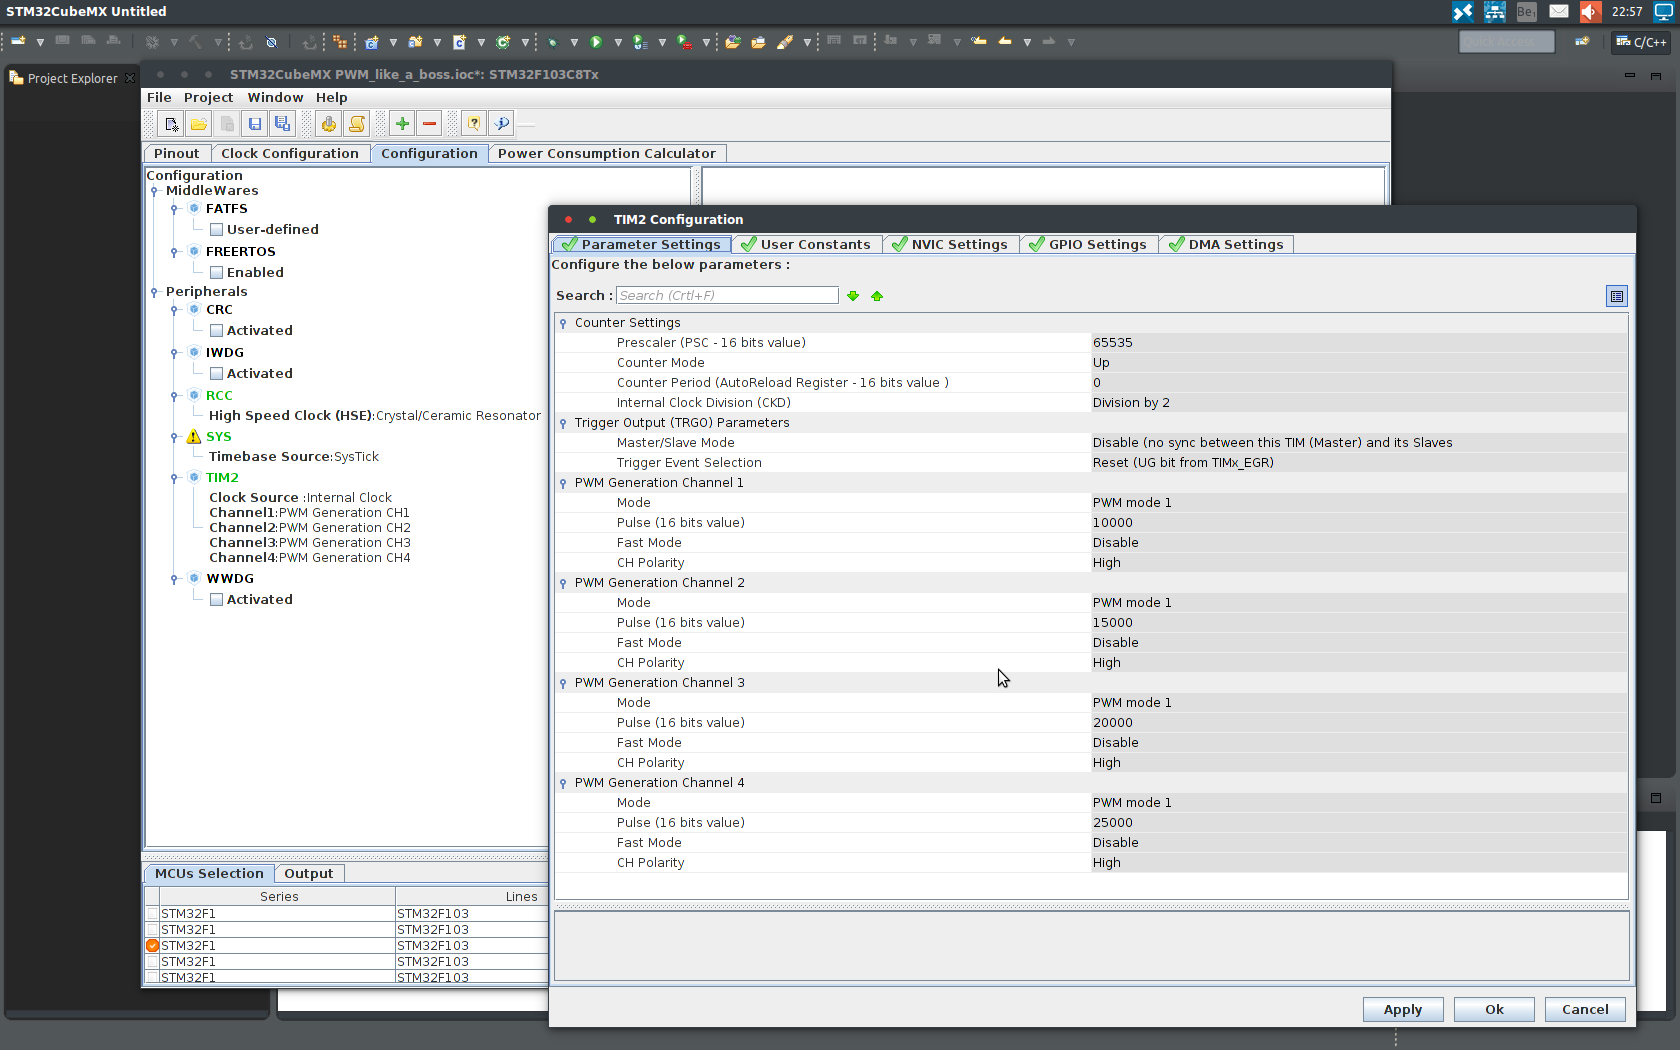Collapse the Peripherals tree node
Image resolution: width=1680 pixels, height=1050 pixels.
click(154, 292)
